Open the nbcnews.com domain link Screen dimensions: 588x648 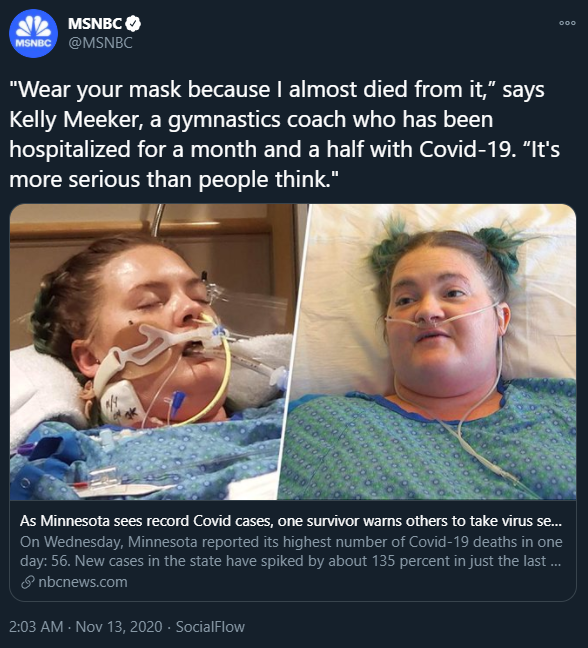click(83, 582)
